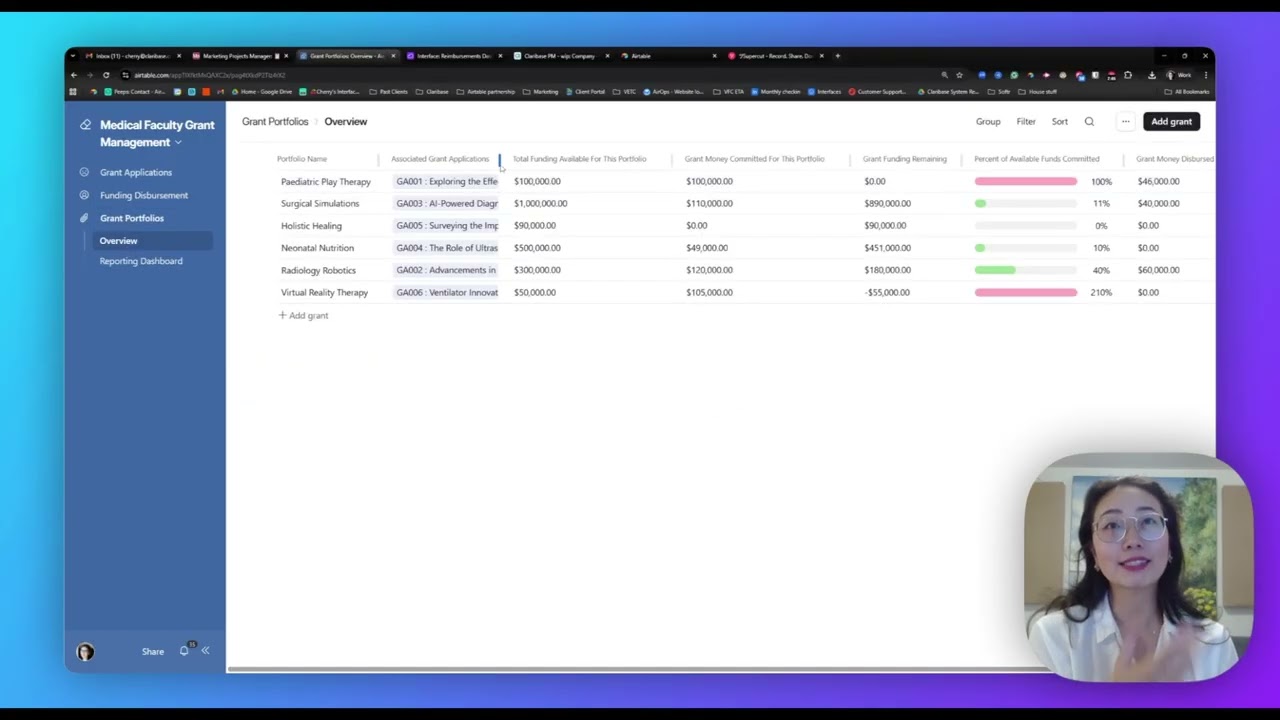Viewport: 1280px width, 720px height.
Task: Click the GA005 linked application chip
Action: point(446,226)
